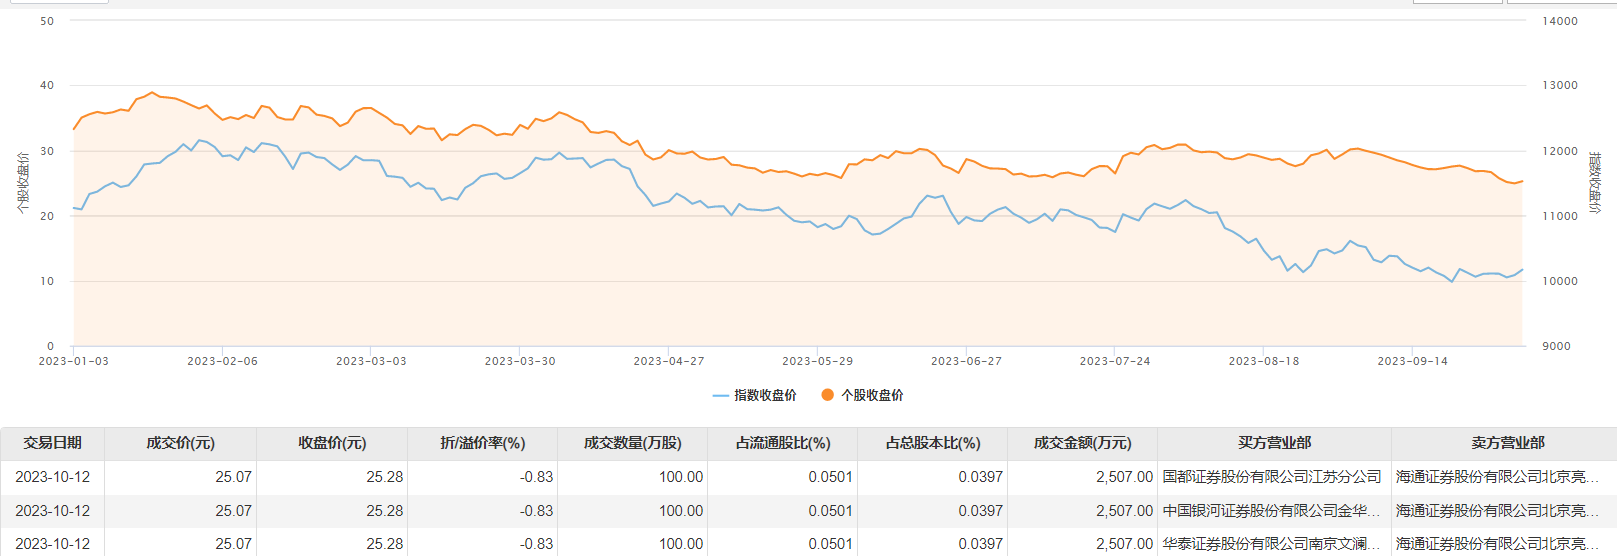Toggle the 个股收盘价 legend series
The height and width of the screenshot is (556, 1617).
pyautogui.click(x=862, y=395)
